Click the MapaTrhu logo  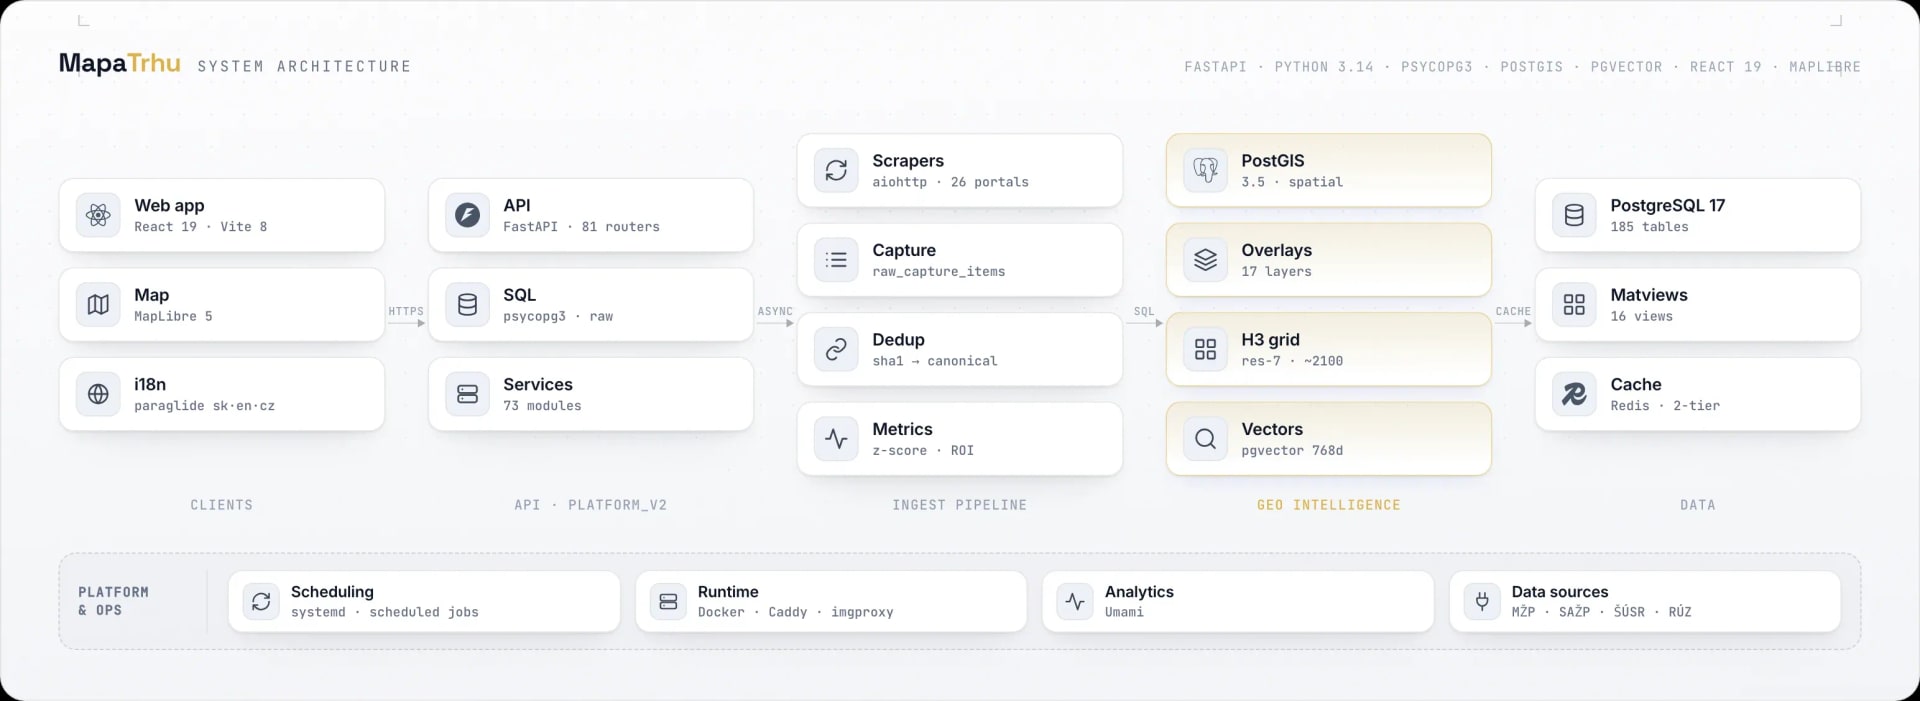(x=120, y=64)
